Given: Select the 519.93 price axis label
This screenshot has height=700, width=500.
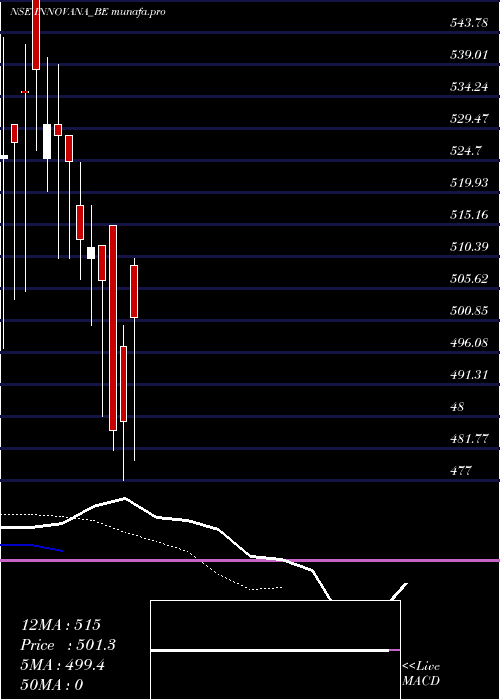Looking at the screenshot, I should pyautogui.click(x=469, y=183).
